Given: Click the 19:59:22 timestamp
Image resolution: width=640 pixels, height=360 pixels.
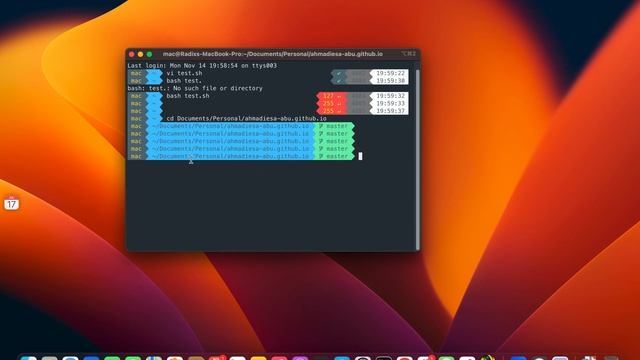Looking at the screenshot, I should point(390,73).
